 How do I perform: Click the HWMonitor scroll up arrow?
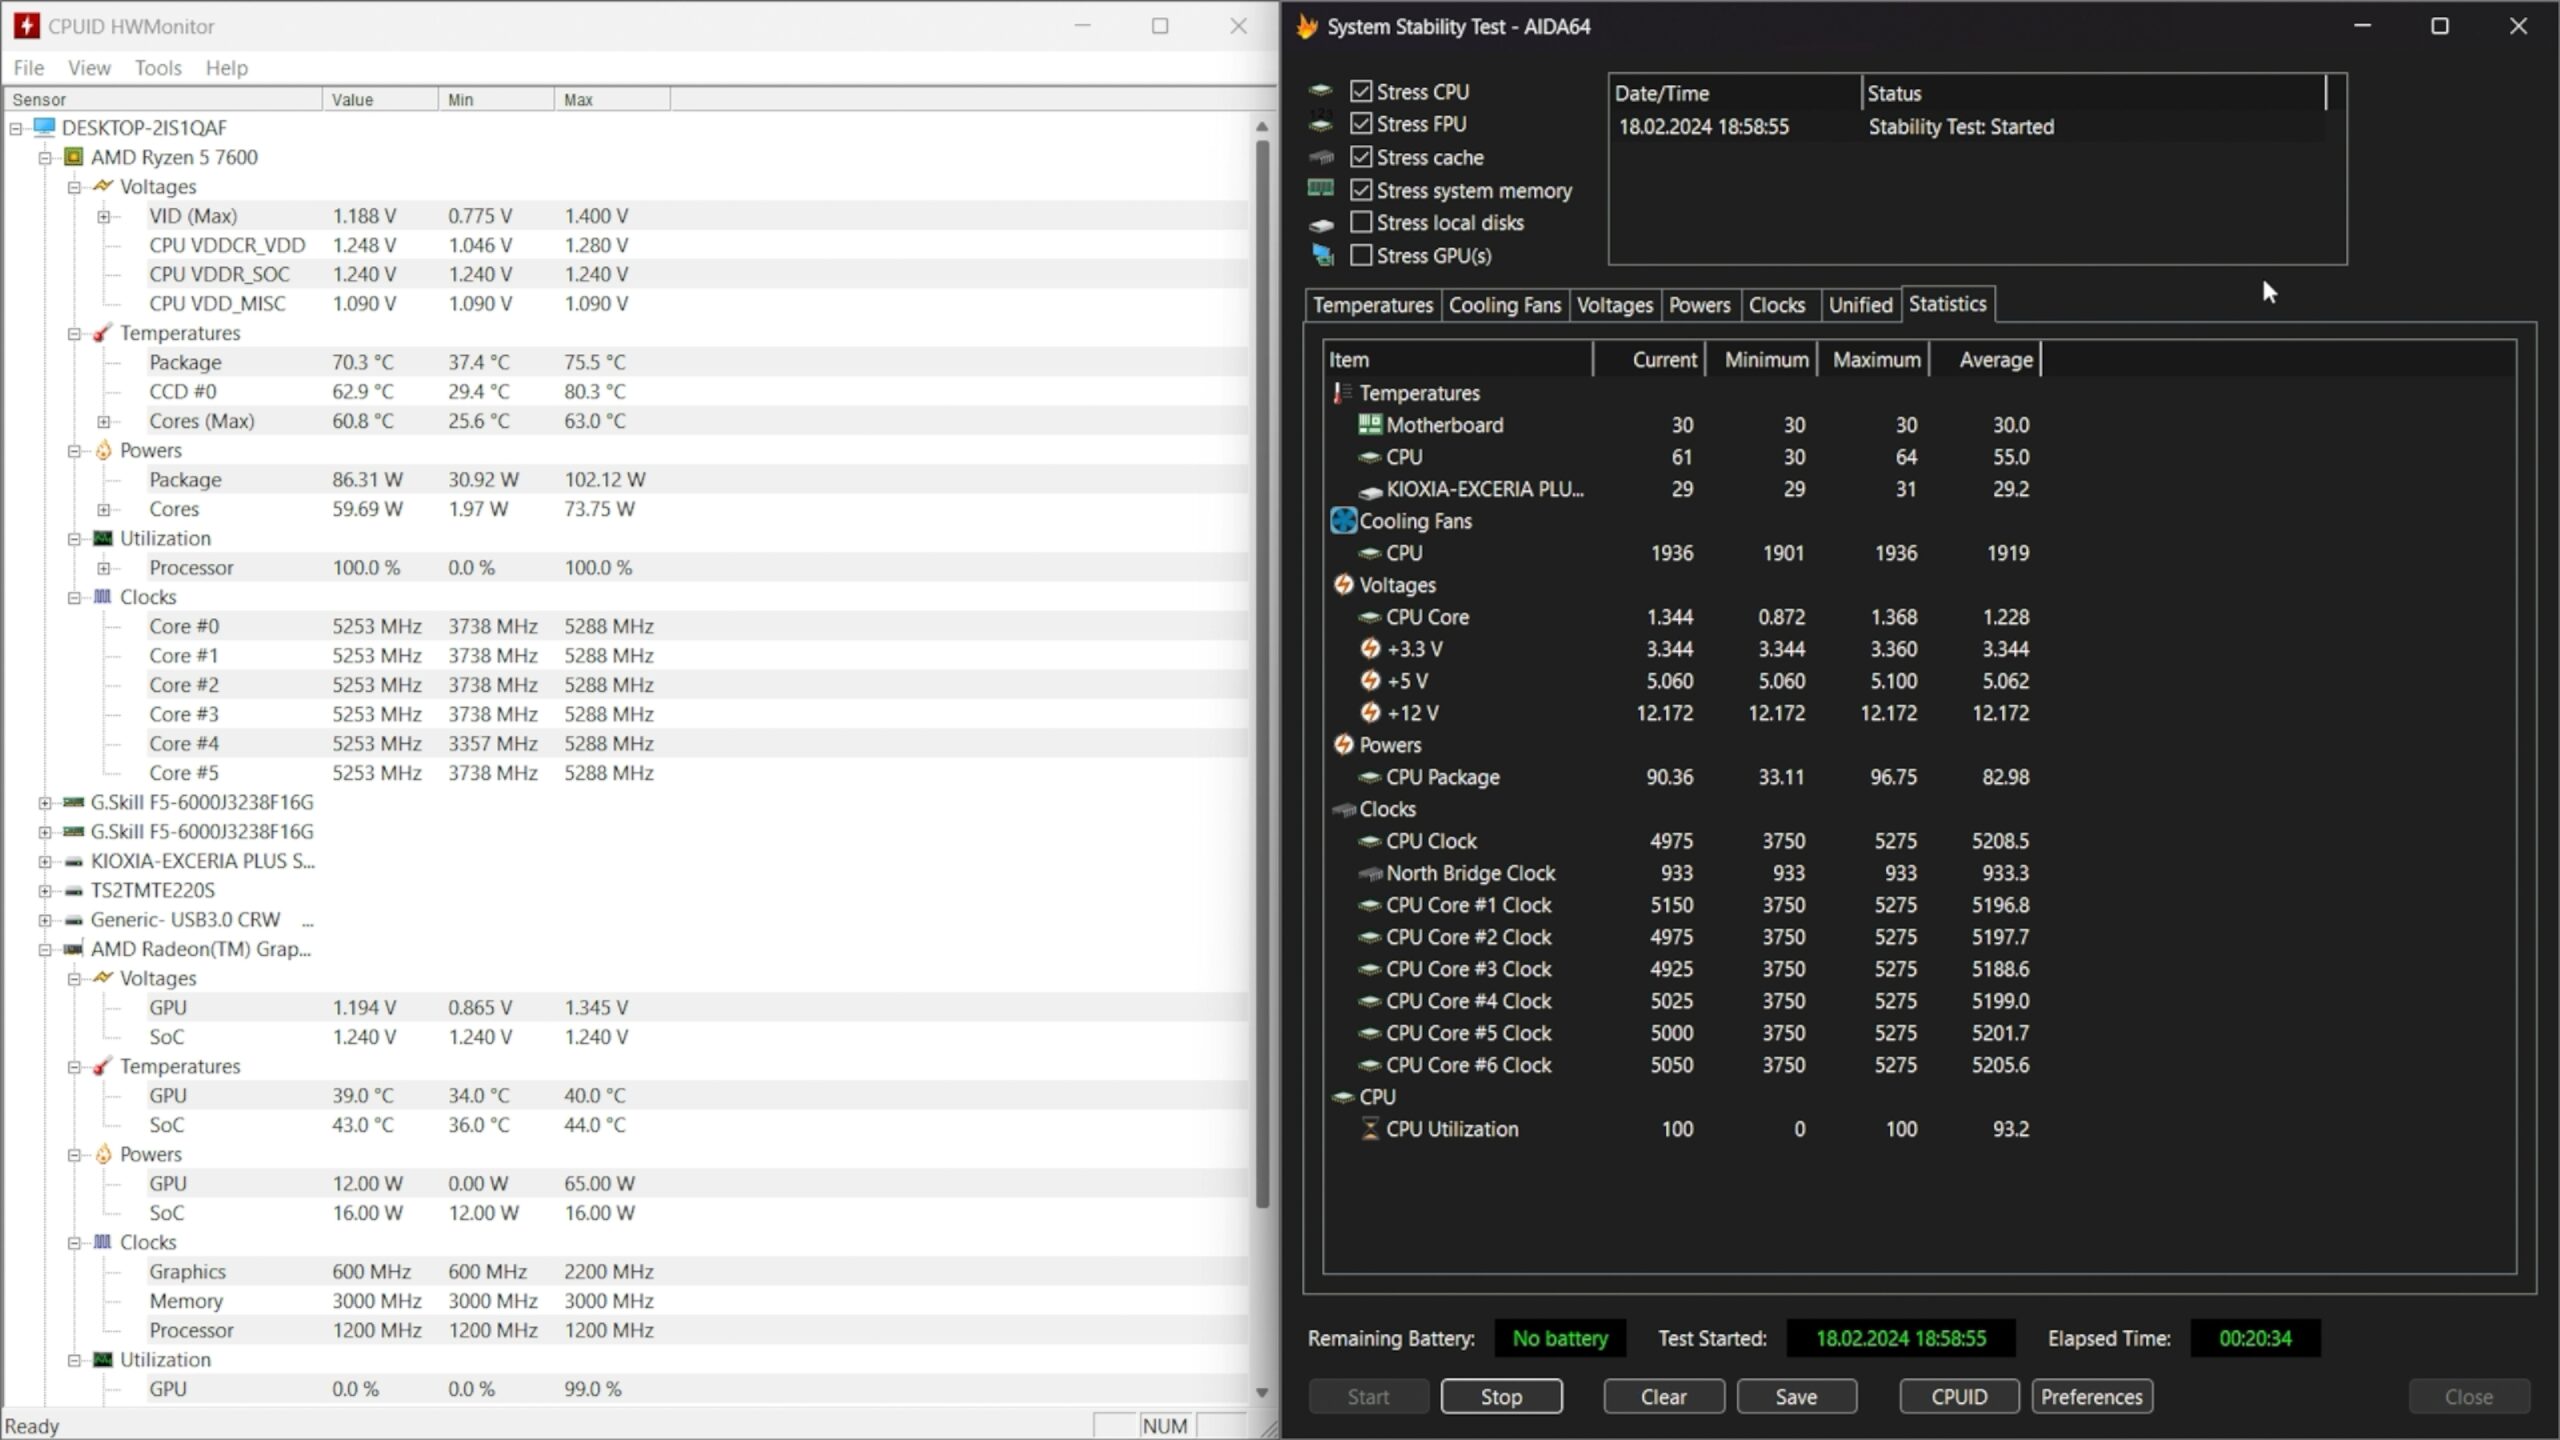coord(1262,127)
